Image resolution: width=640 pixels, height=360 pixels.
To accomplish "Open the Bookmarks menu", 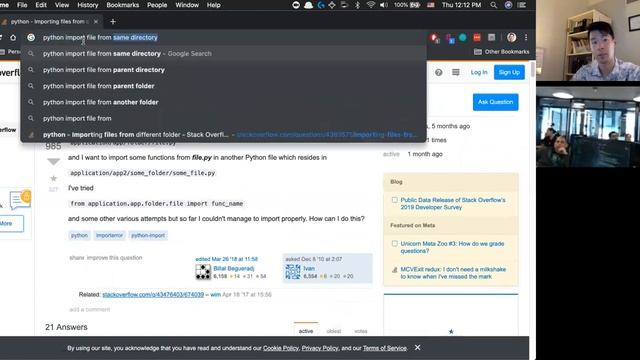I will pos(122,5).
